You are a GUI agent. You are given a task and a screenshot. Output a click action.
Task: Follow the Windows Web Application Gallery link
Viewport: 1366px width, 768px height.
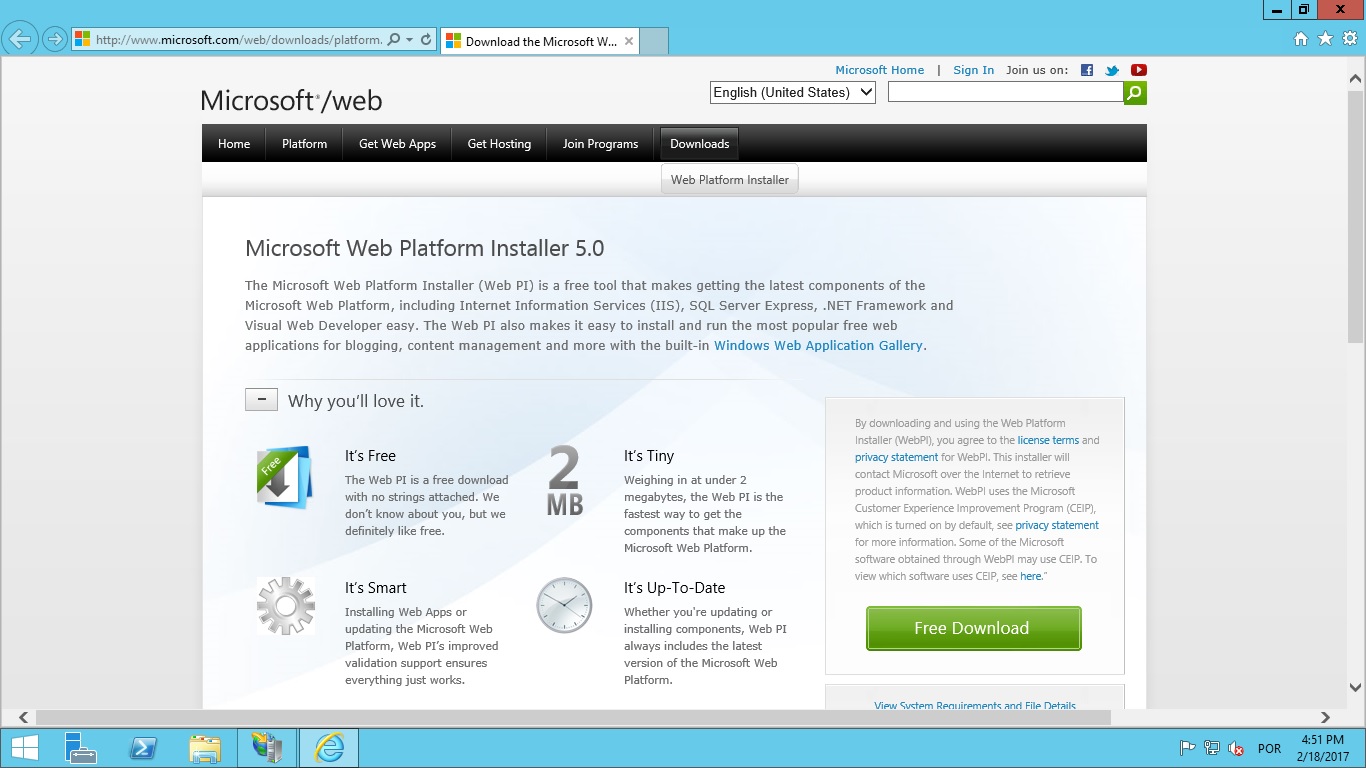click(x=818, y=345)
